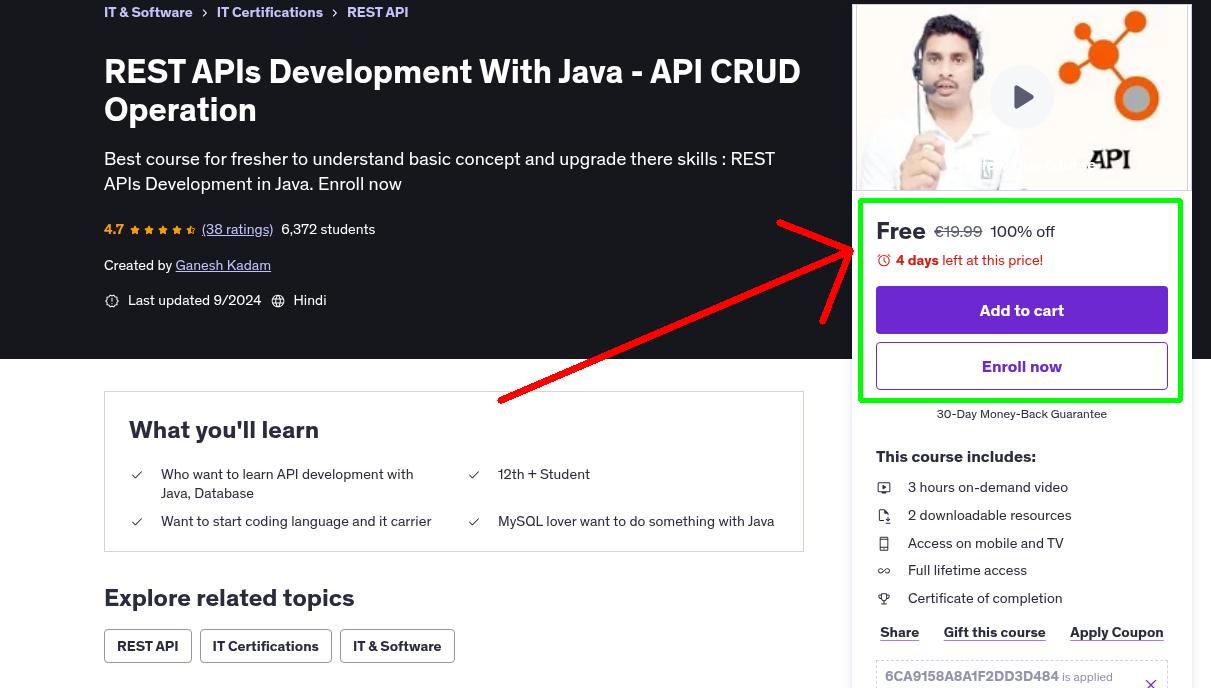Screen dimensions: 1211x688
Task: Click the '2 downloadable resources' text
Action: pos(990,515)
